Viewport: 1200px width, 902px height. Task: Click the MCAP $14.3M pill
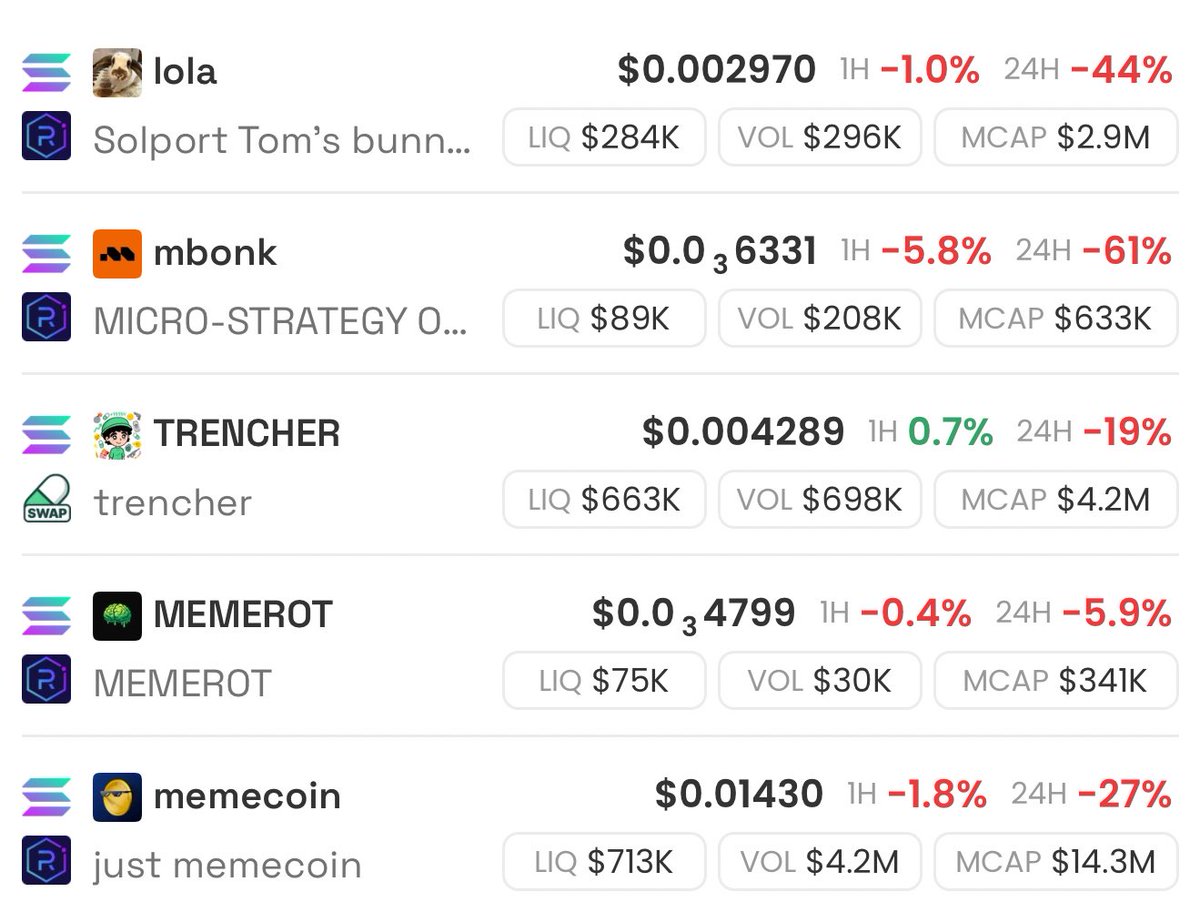click(1056, 861)
